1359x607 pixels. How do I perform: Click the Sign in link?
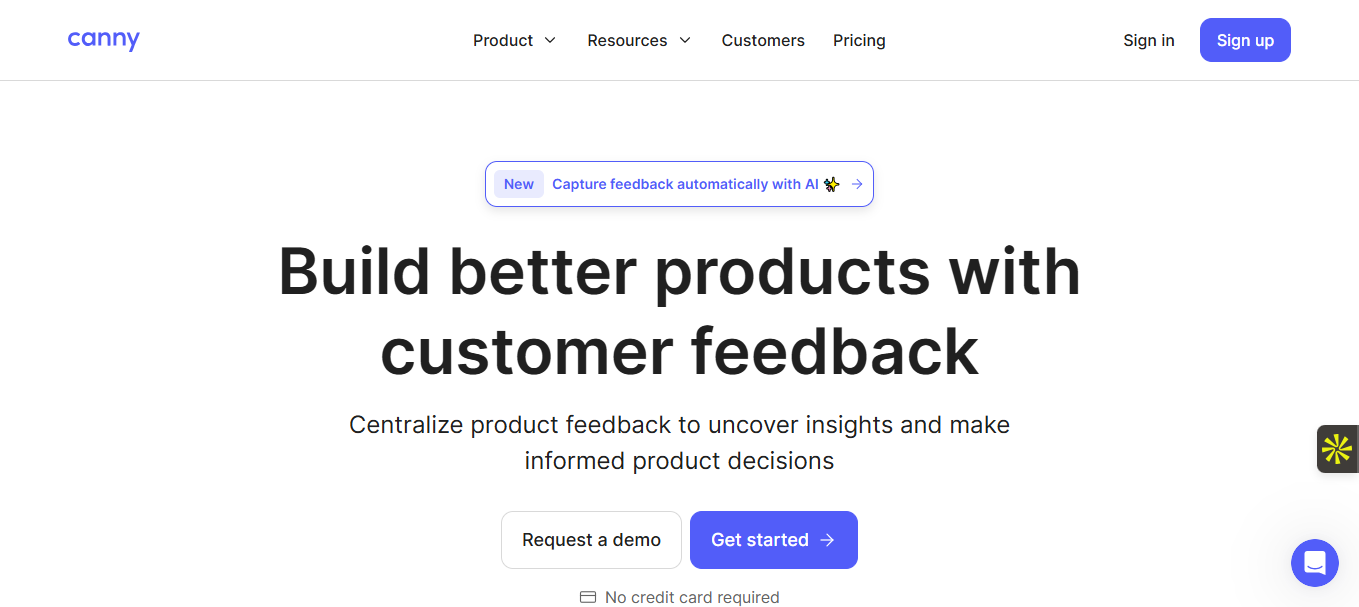tap(1148, 40)
